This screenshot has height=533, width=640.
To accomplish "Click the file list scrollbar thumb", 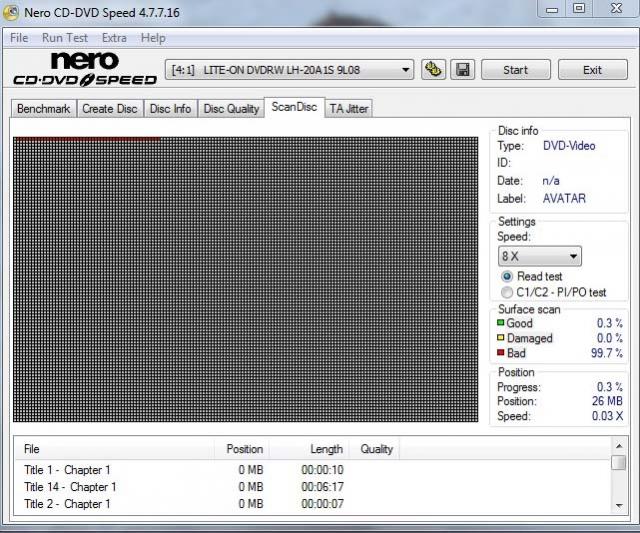I will coord(619,463).
